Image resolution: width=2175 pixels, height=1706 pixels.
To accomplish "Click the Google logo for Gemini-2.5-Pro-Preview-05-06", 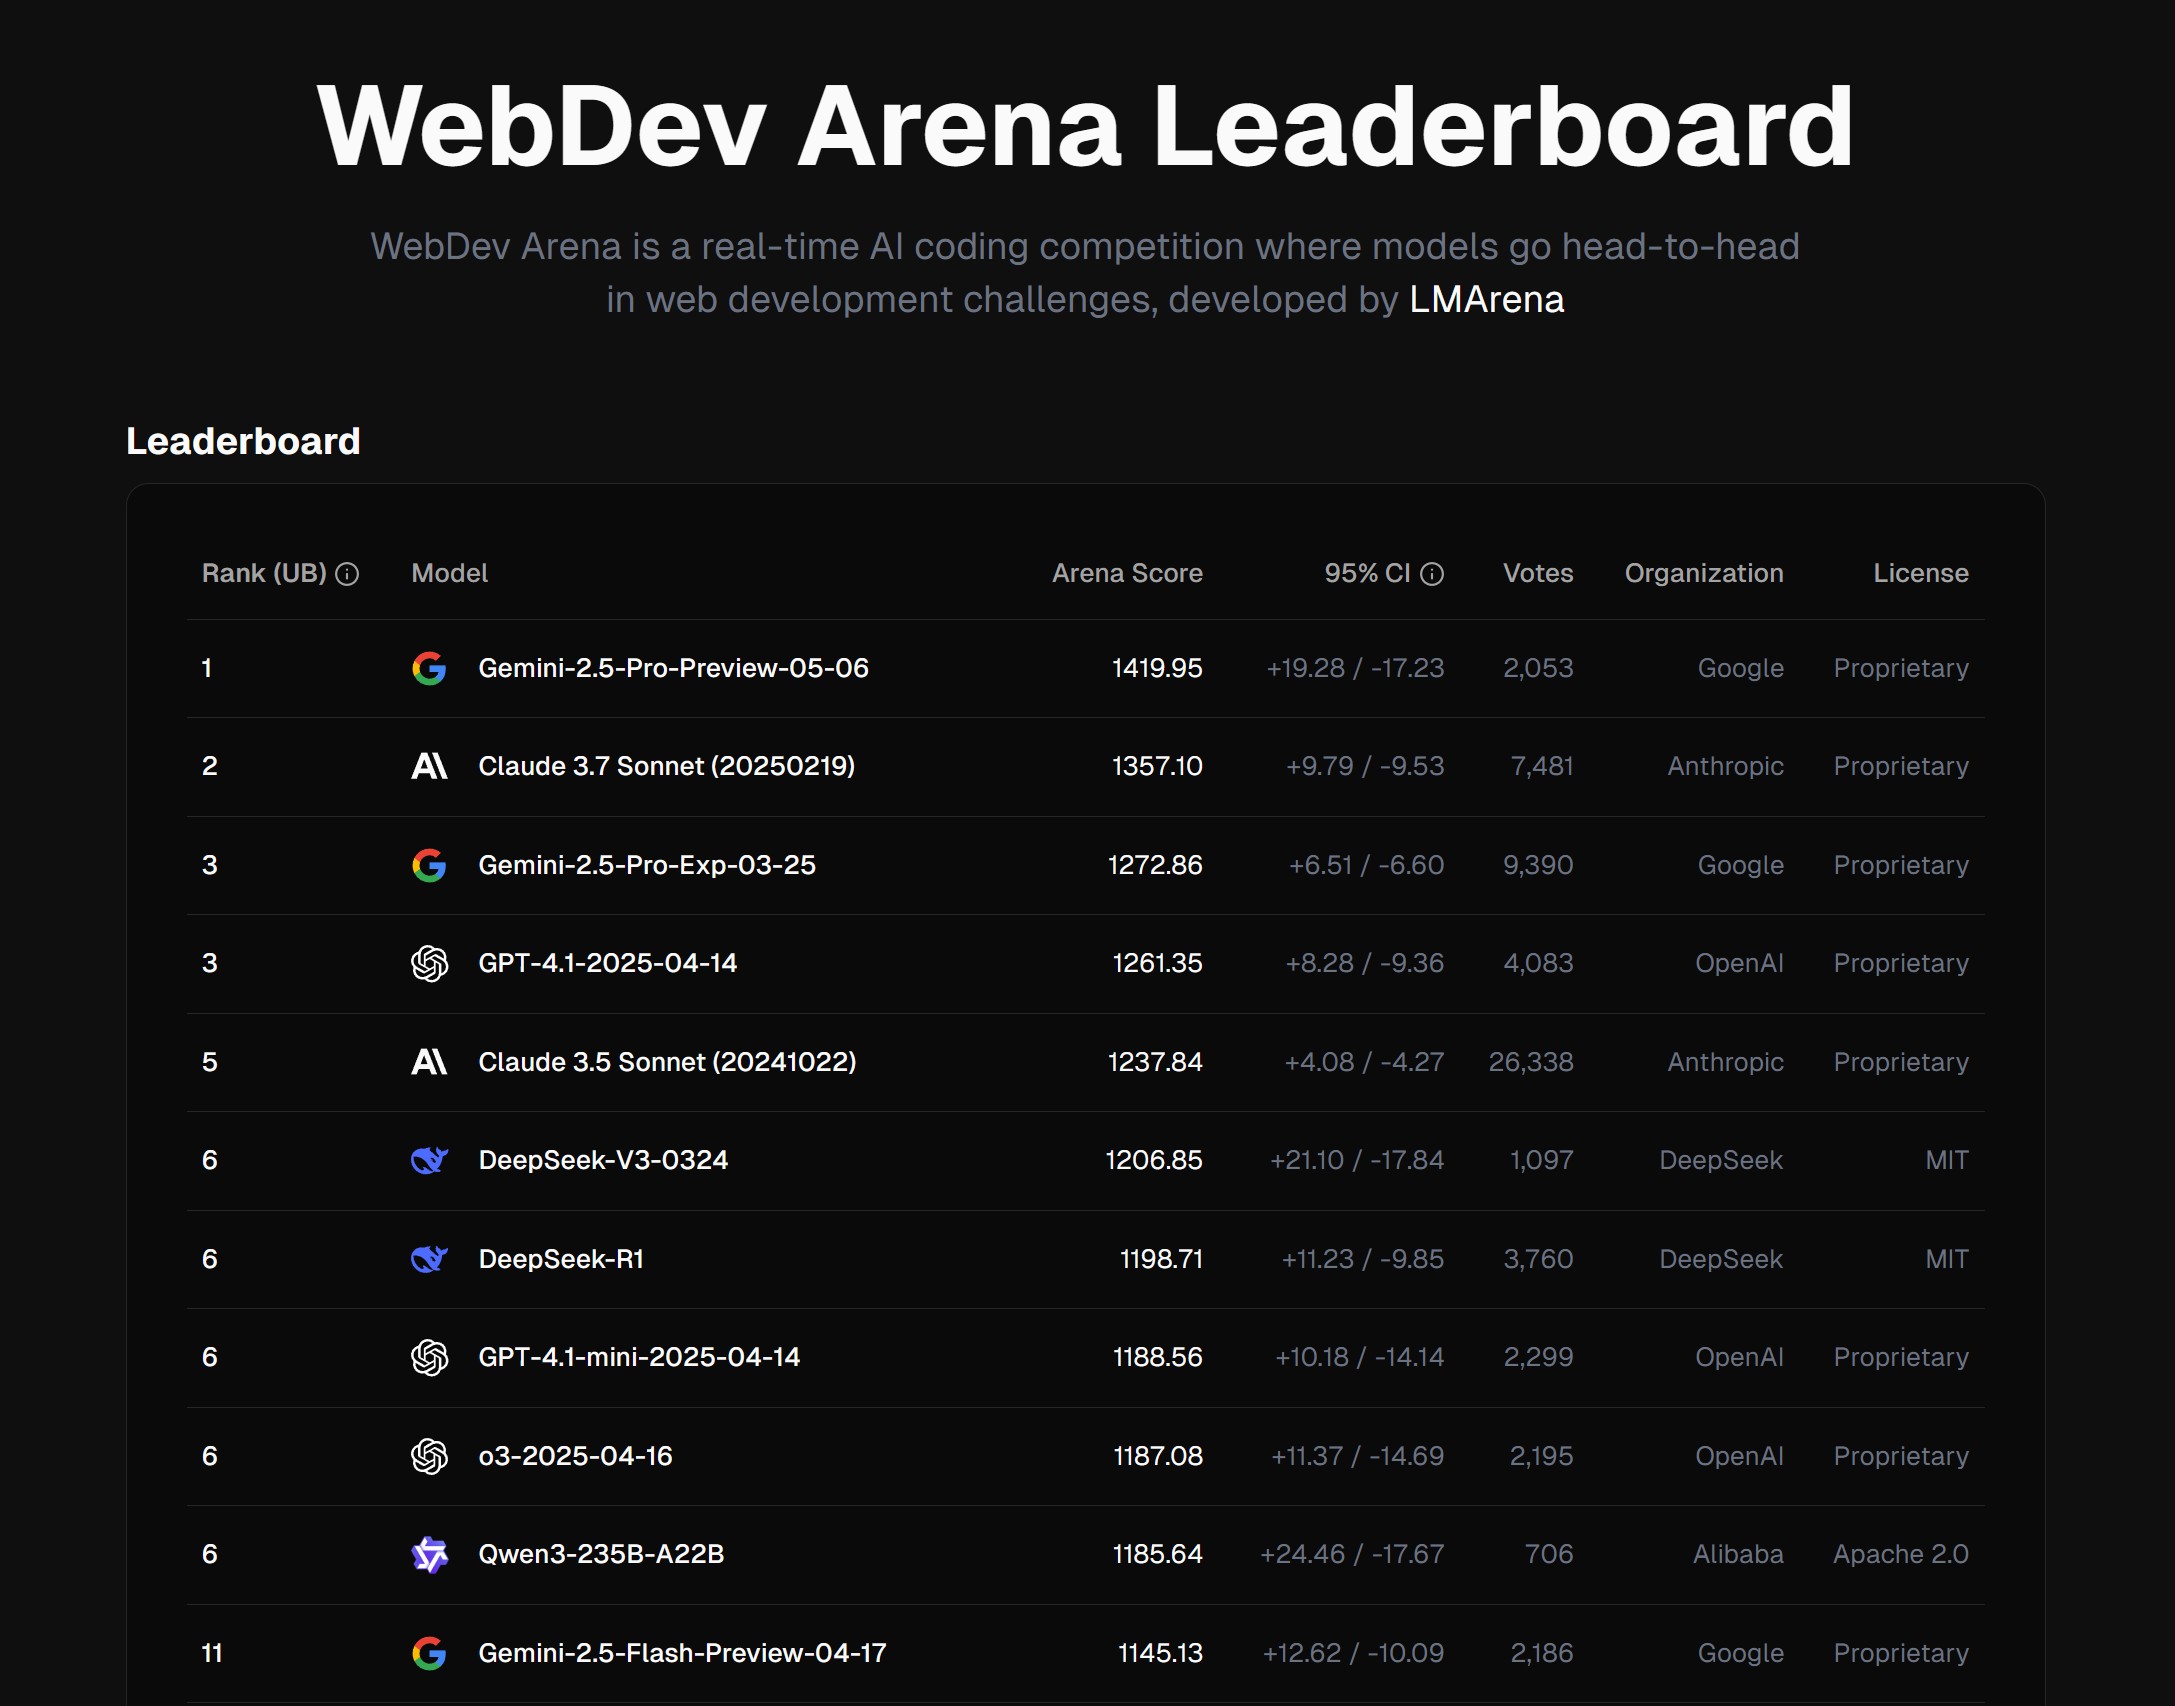I will pos(429,668).
